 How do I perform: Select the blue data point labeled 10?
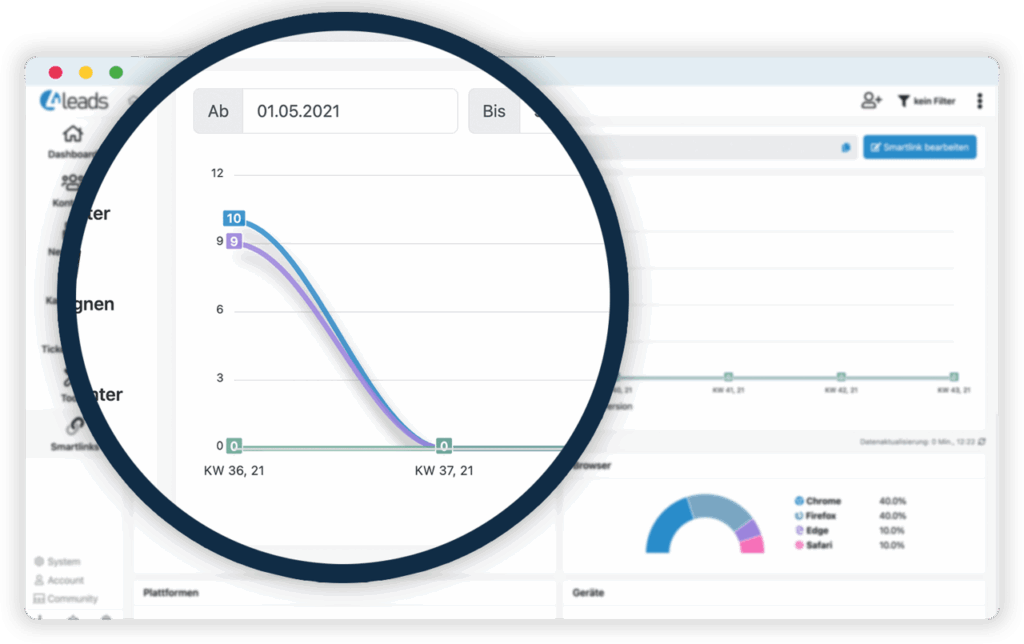pos(234,218)
